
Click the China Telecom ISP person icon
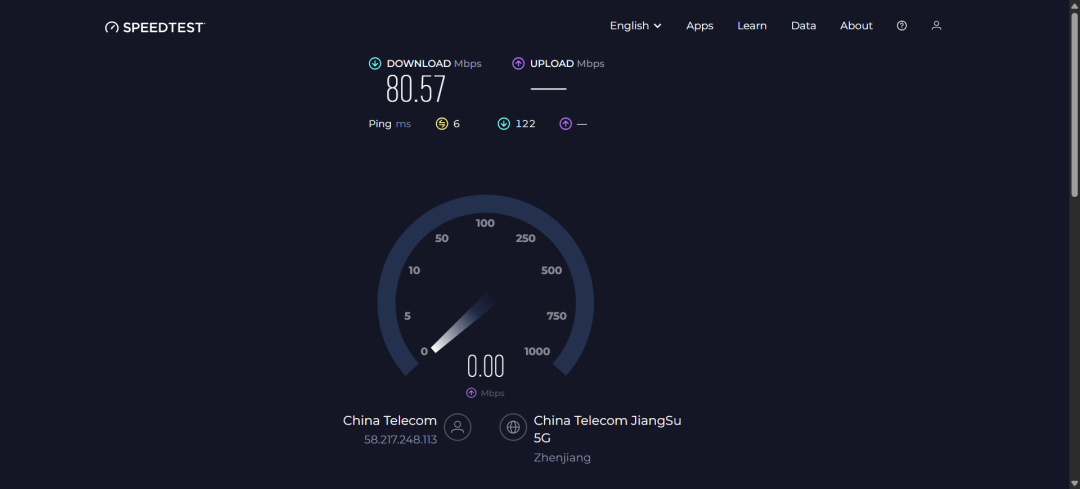click(x=457, y=427)
